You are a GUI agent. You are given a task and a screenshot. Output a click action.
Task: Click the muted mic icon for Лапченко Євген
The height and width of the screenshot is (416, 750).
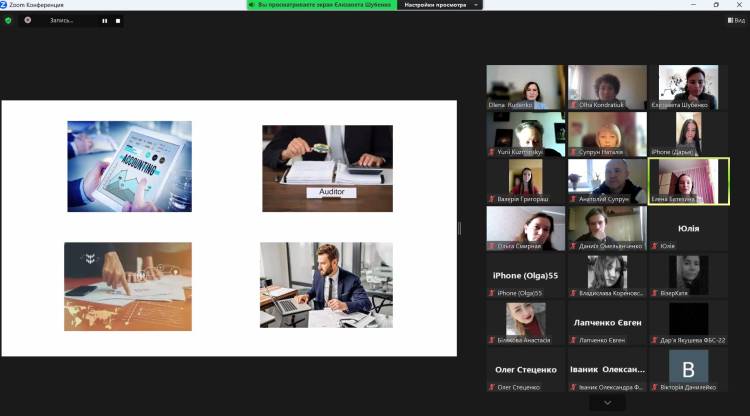(x=573, y=340)
